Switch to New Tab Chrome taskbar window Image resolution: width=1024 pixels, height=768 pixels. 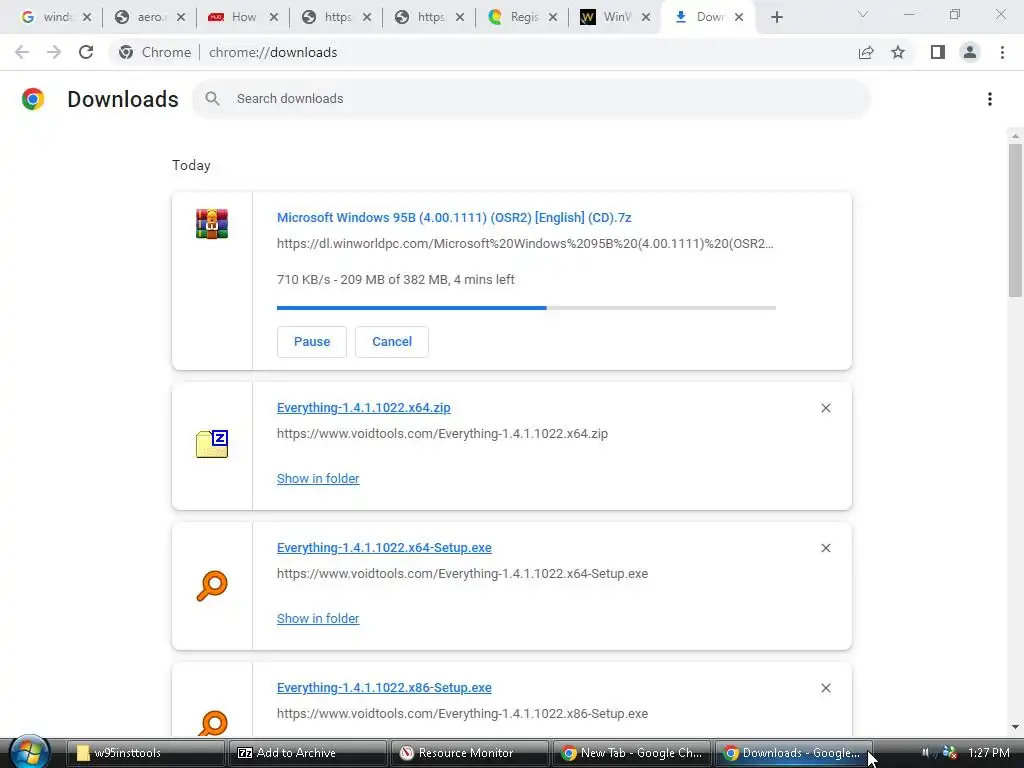(x=632, y=753)
